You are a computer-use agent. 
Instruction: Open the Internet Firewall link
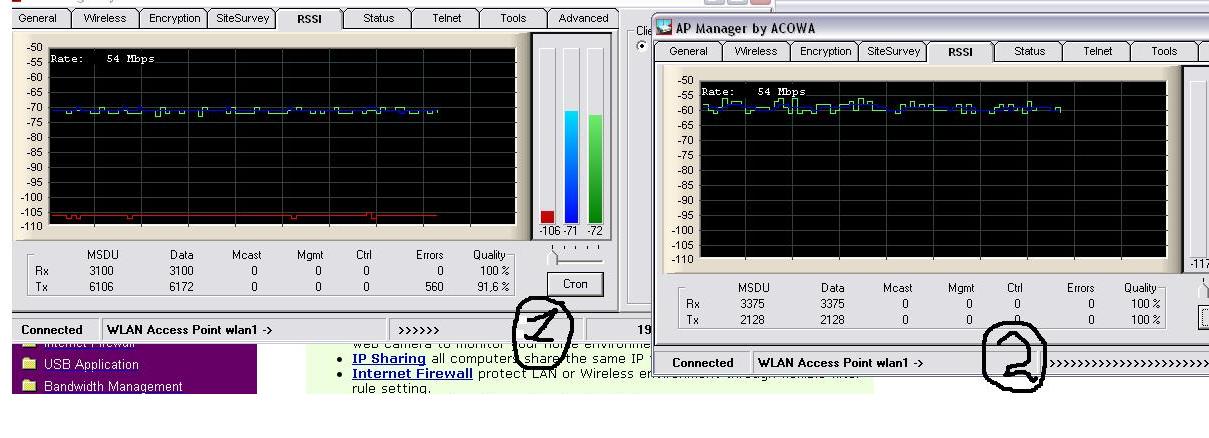tap(412, 373)
